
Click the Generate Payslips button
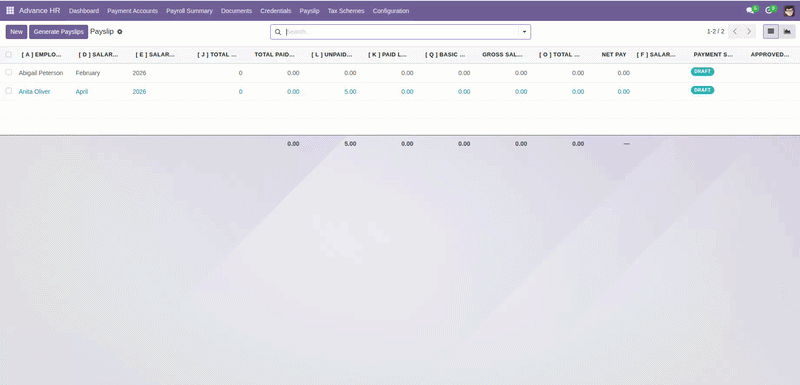pos(59,32)
